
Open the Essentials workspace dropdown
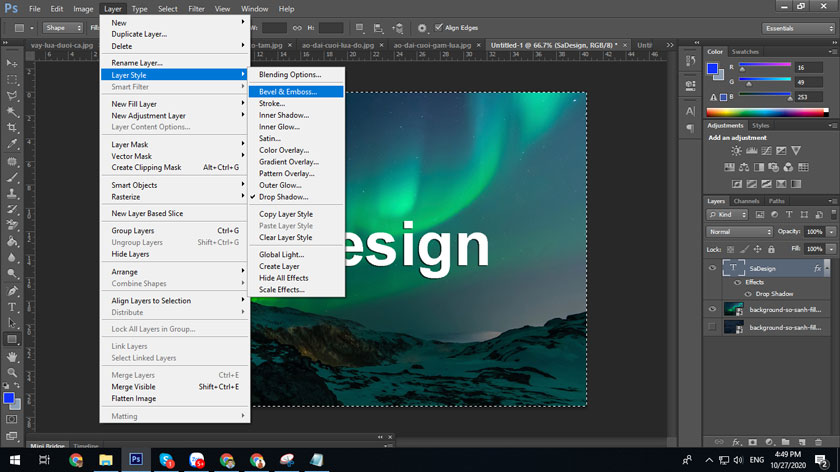point(798,28)
